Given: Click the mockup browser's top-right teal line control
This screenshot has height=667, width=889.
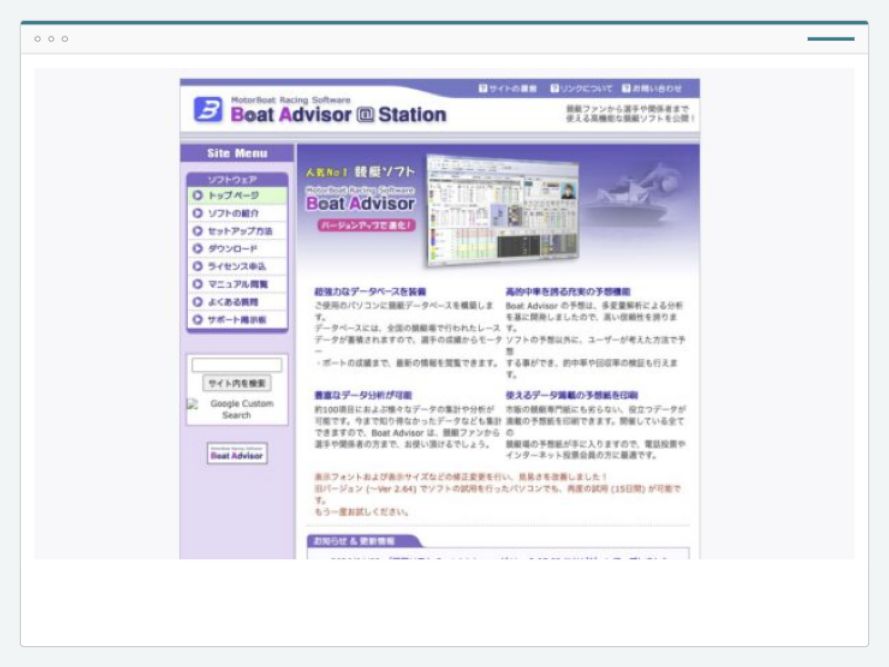Looking at the screenshot, I should point(831,39).
